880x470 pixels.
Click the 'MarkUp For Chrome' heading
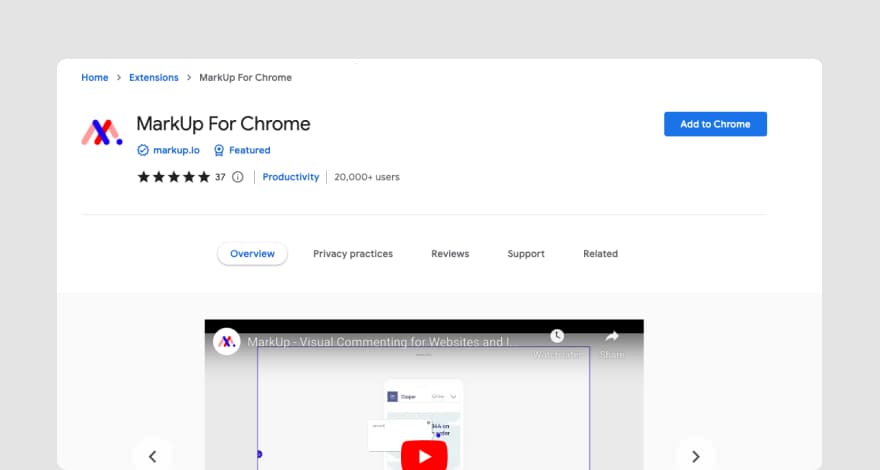point(223,124)
